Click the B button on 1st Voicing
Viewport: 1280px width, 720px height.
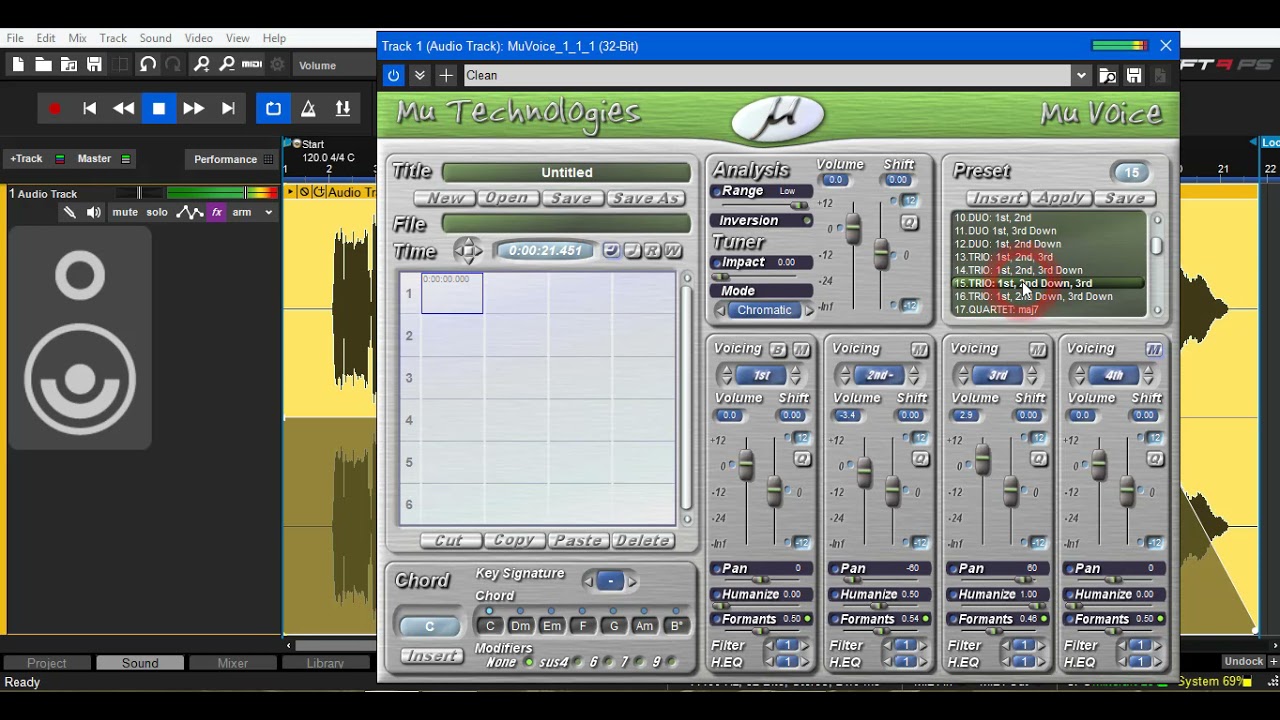click(778, 349)
